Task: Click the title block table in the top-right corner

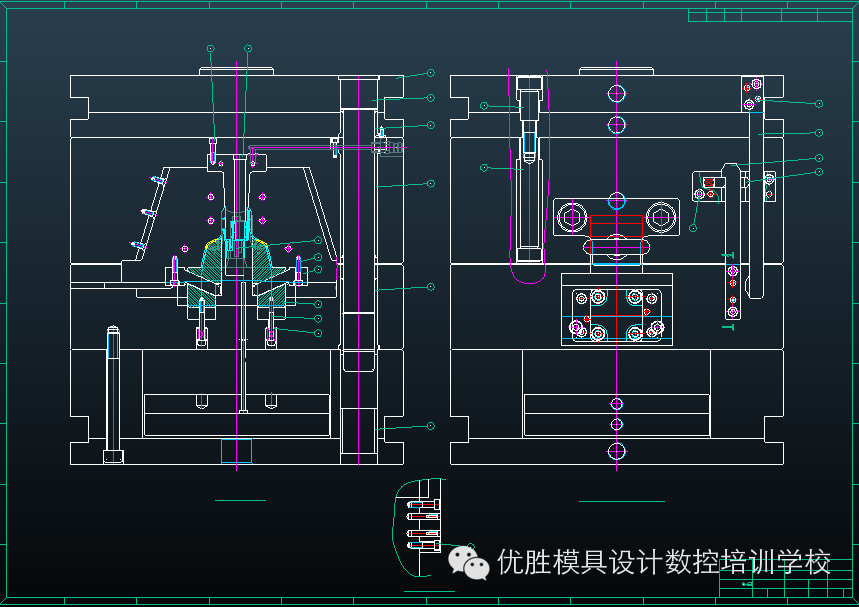Action: [770, 15]
